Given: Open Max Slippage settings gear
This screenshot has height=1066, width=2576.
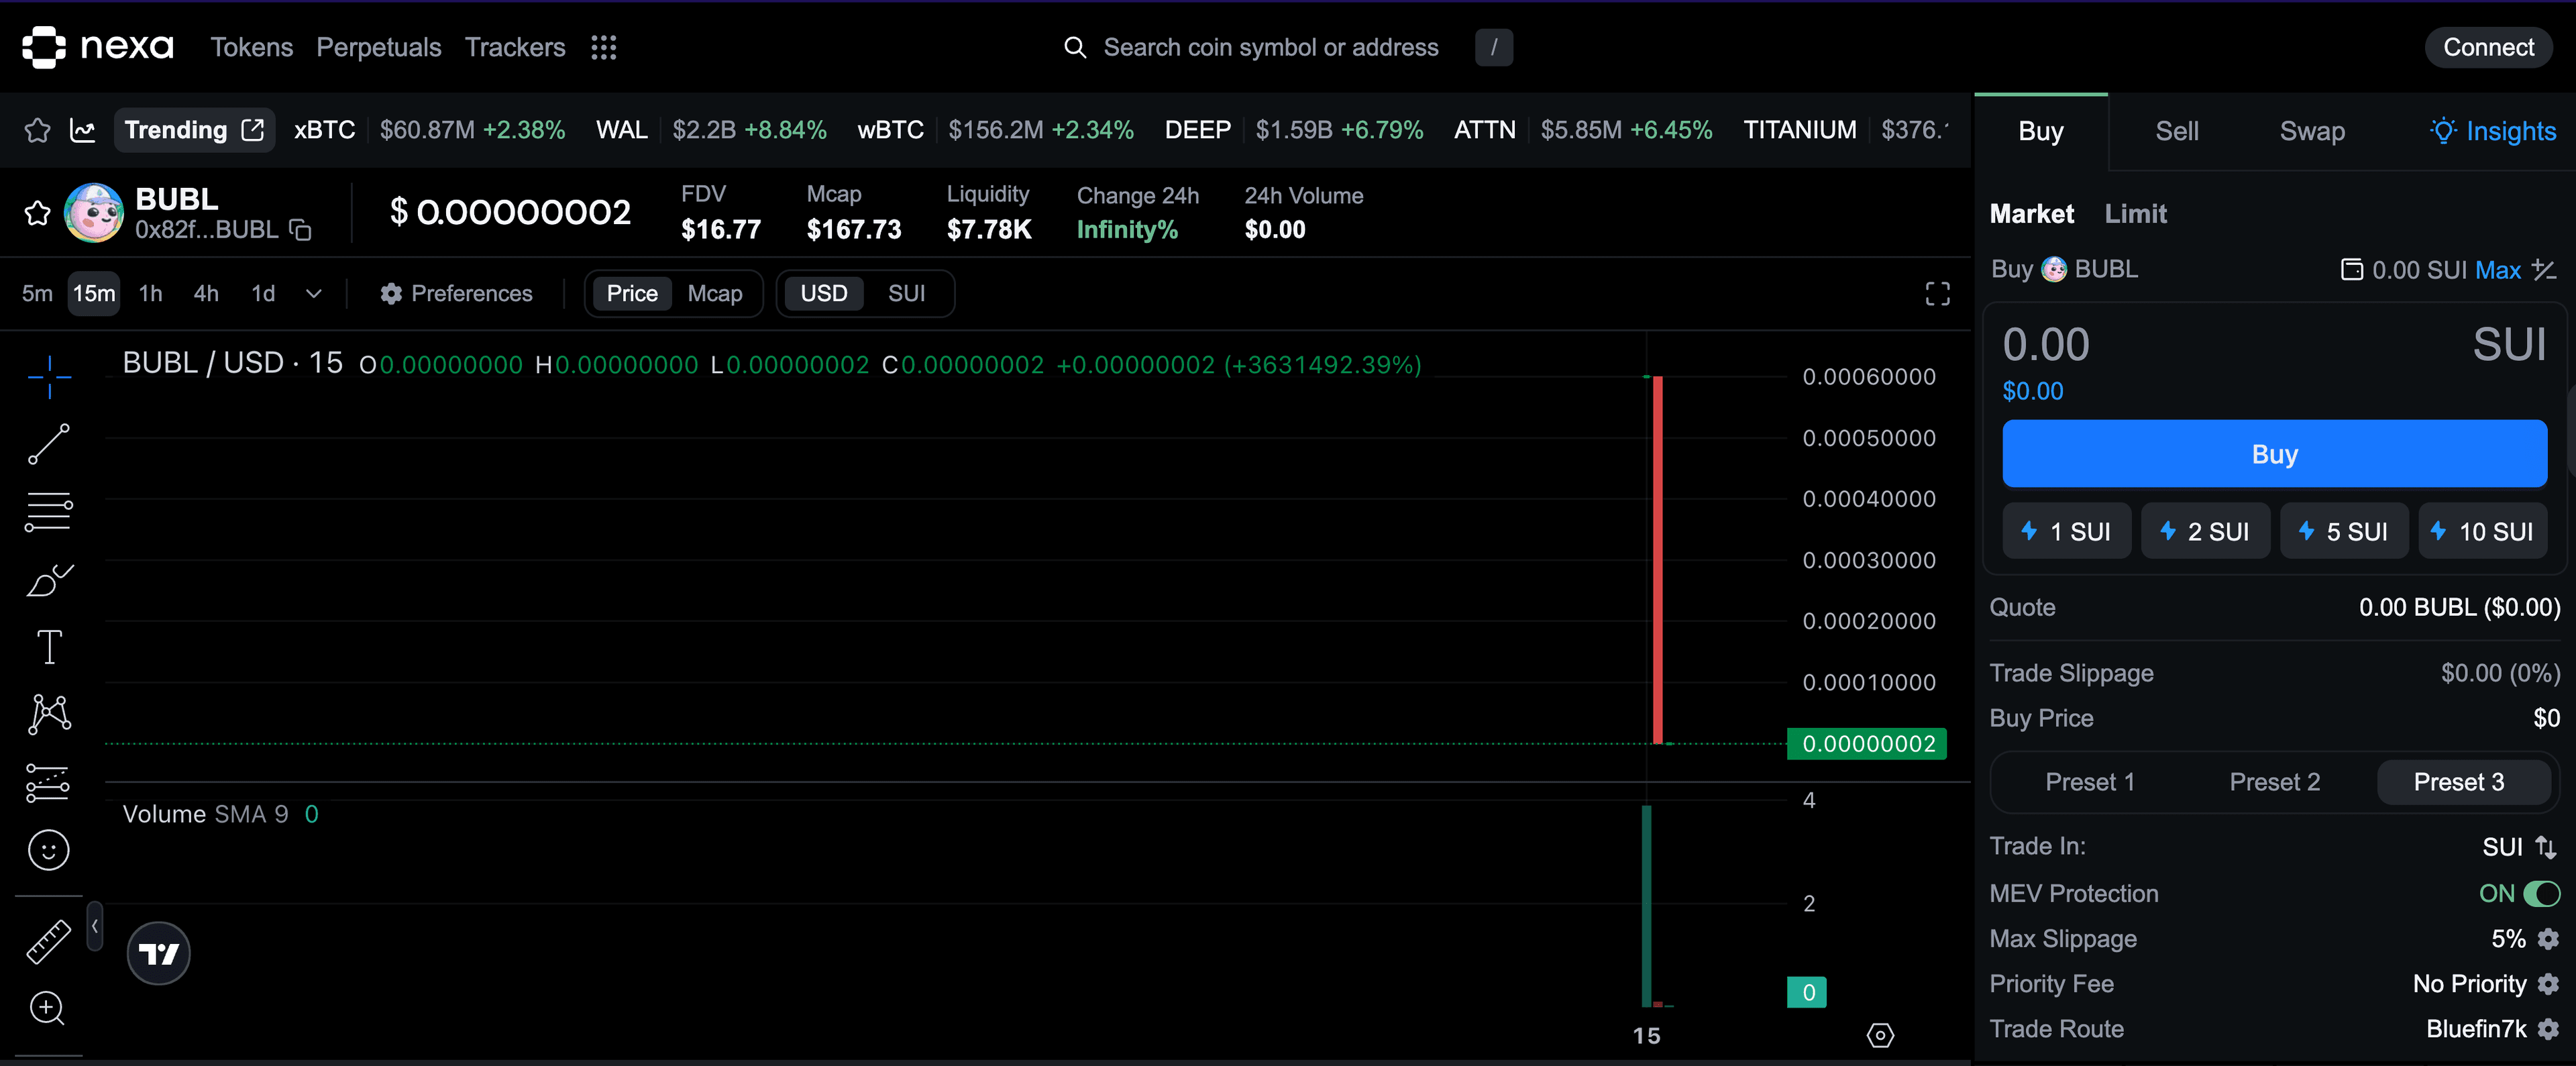Looking at the screenshot, I should point(2548,939).
